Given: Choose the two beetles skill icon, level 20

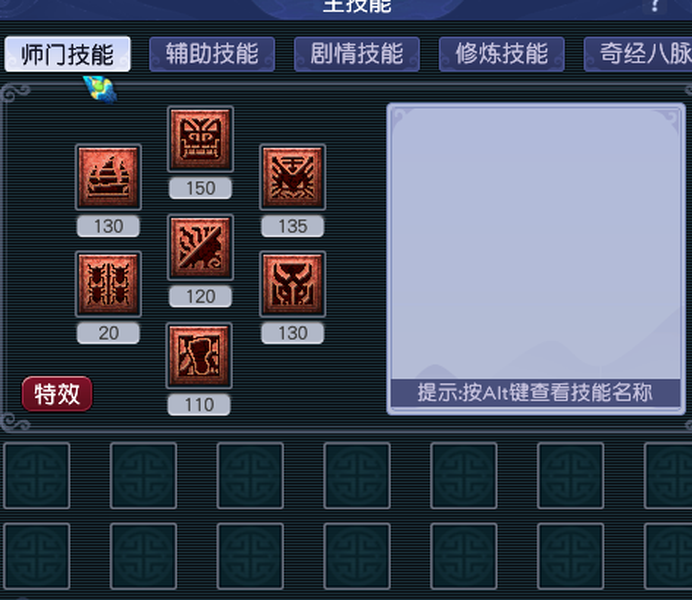Looking at the screenshot, I should 108,284.
